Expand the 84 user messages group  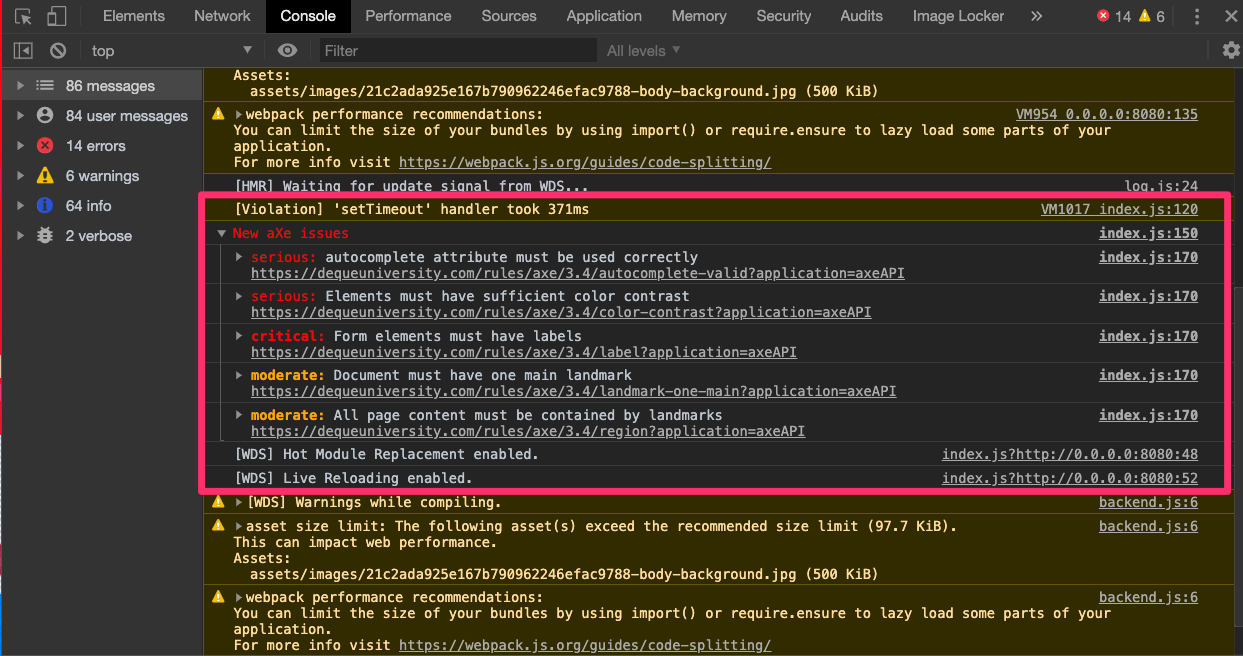20,116
